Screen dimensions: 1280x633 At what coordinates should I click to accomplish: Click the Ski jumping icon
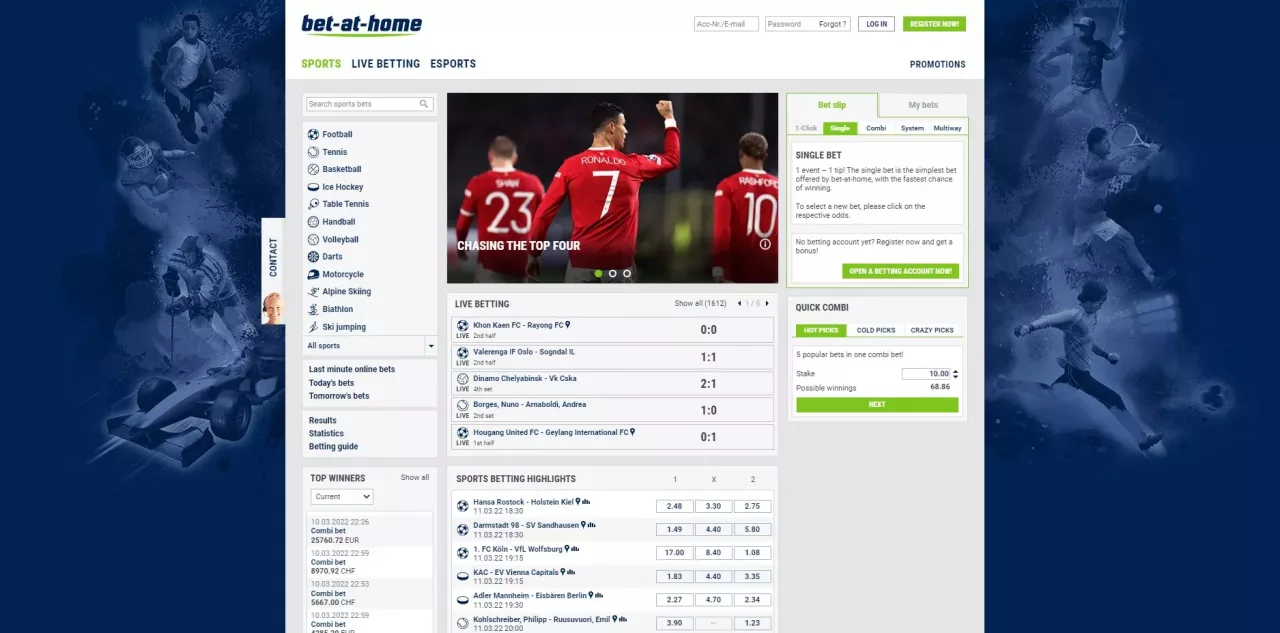[313, 327]
